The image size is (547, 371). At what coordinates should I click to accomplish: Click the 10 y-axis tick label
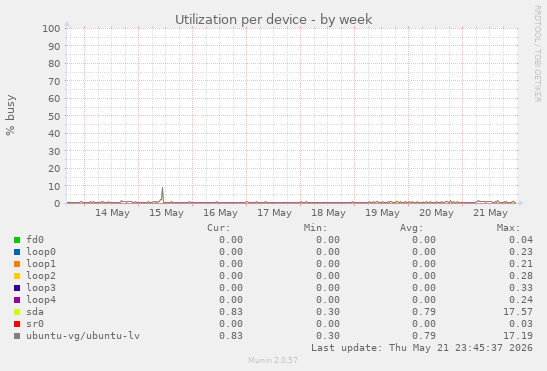click(54, 186)
